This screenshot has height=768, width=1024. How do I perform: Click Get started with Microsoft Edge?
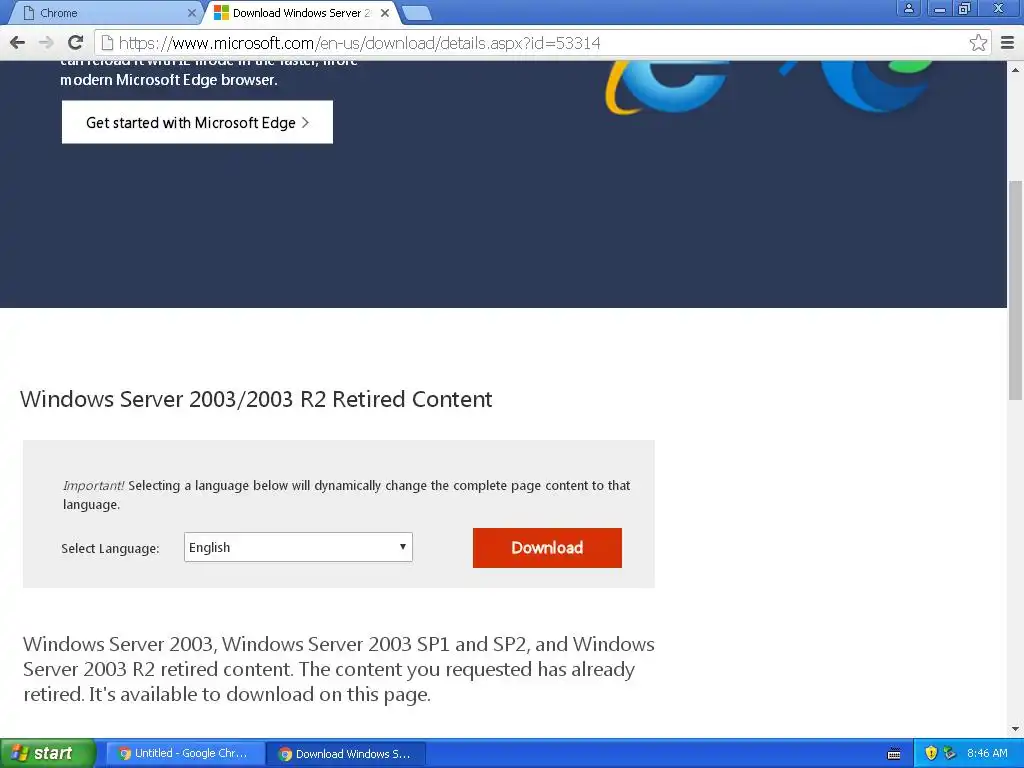point(197,122)
